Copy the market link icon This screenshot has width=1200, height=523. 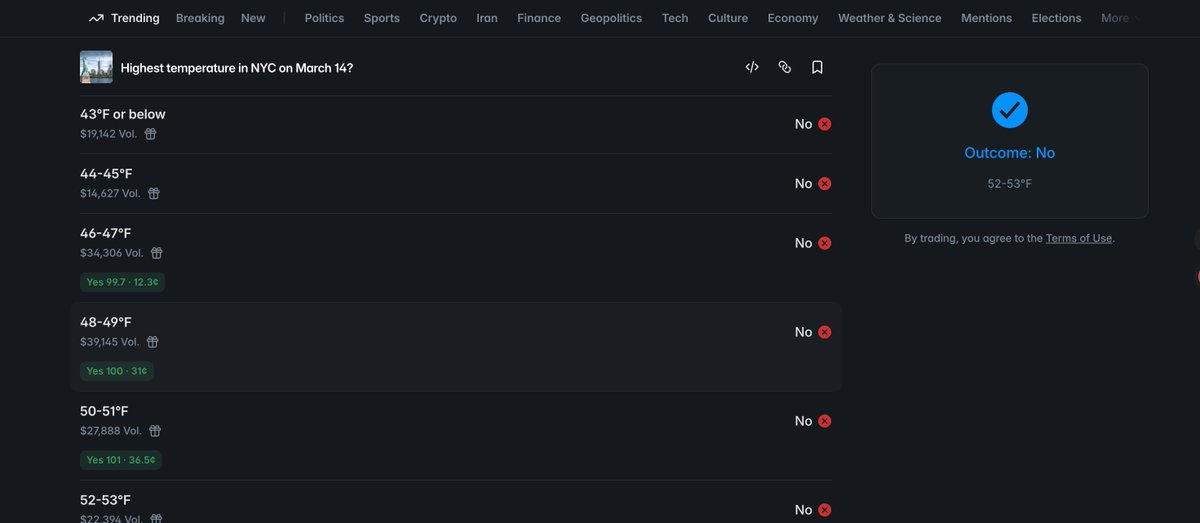coord(785,67)
